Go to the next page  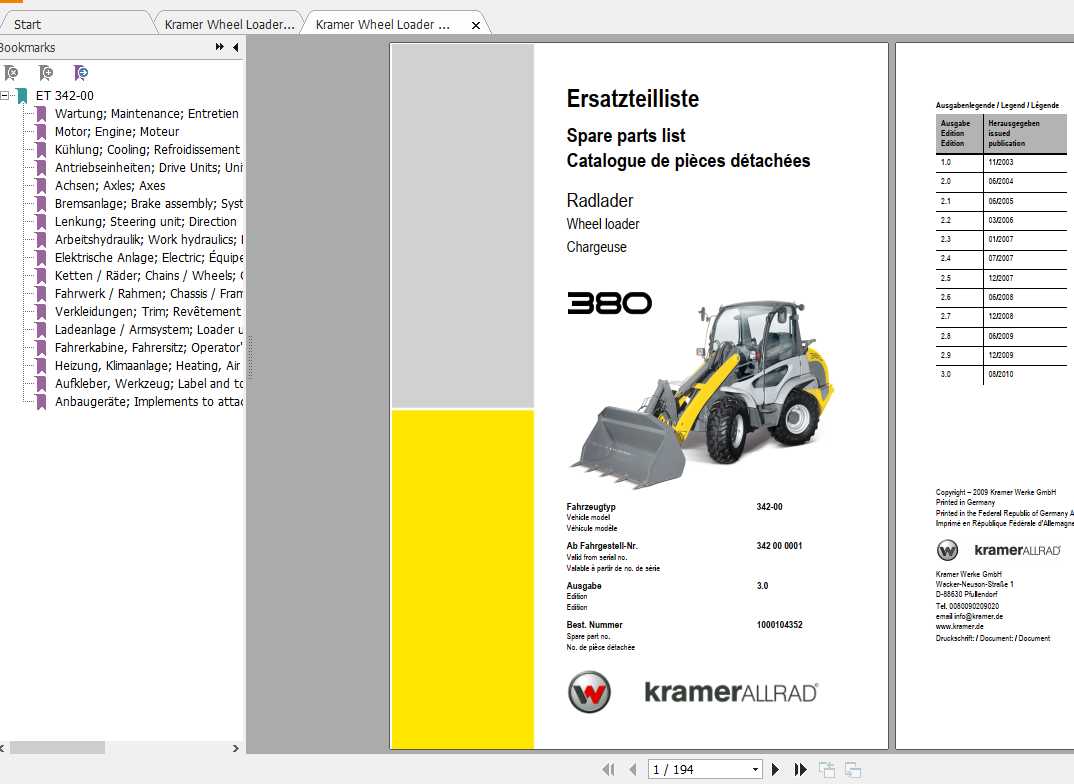(775, 770)
